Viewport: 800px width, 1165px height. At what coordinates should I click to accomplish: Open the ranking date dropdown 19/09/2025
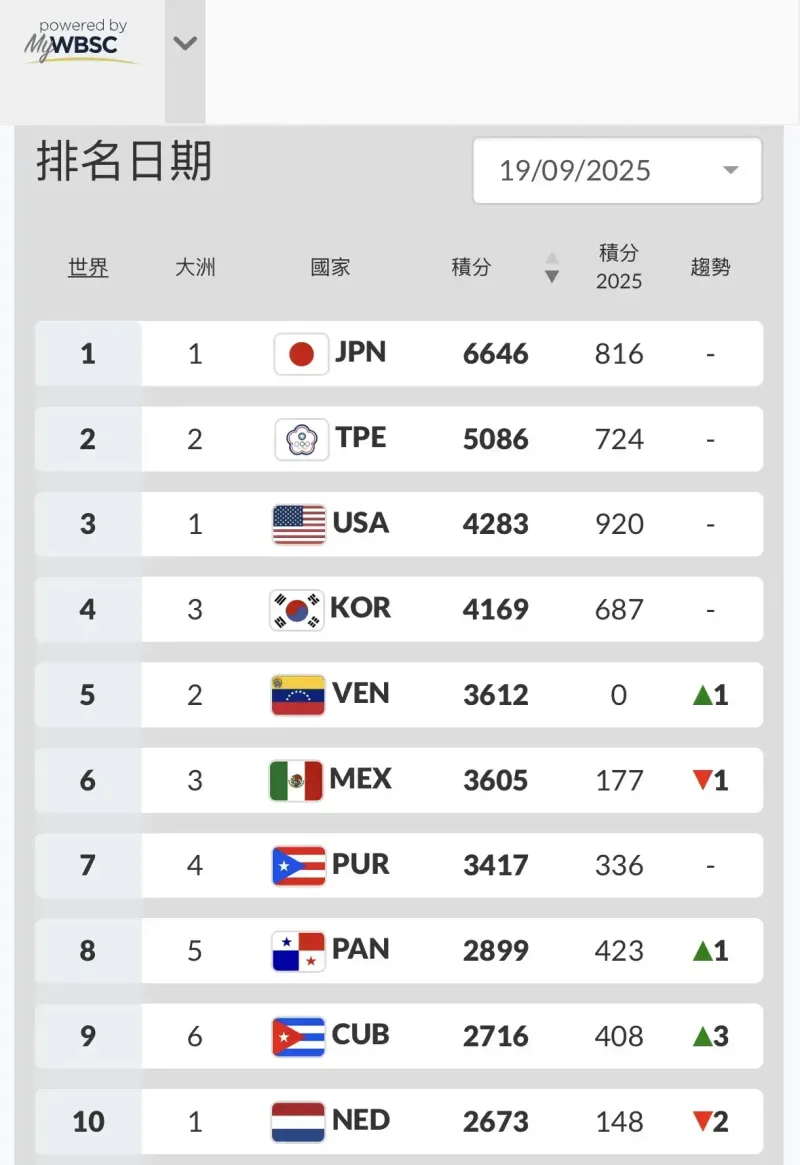pyautogui.click(x=617, y=170)
